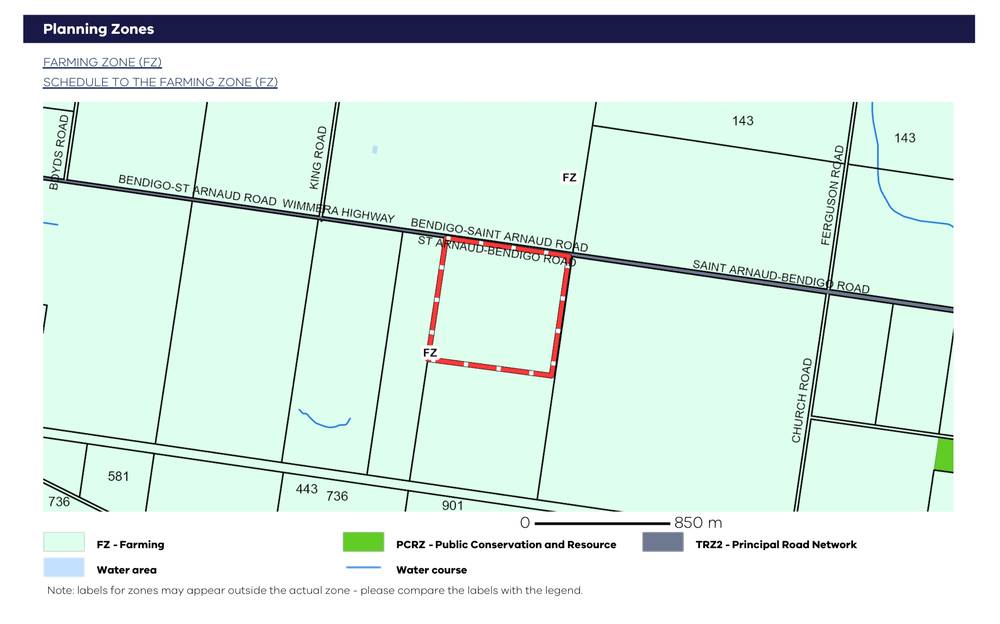Click inside the red-outlined highlighted parcel
1000x624 pixels.
coord(500,310)
